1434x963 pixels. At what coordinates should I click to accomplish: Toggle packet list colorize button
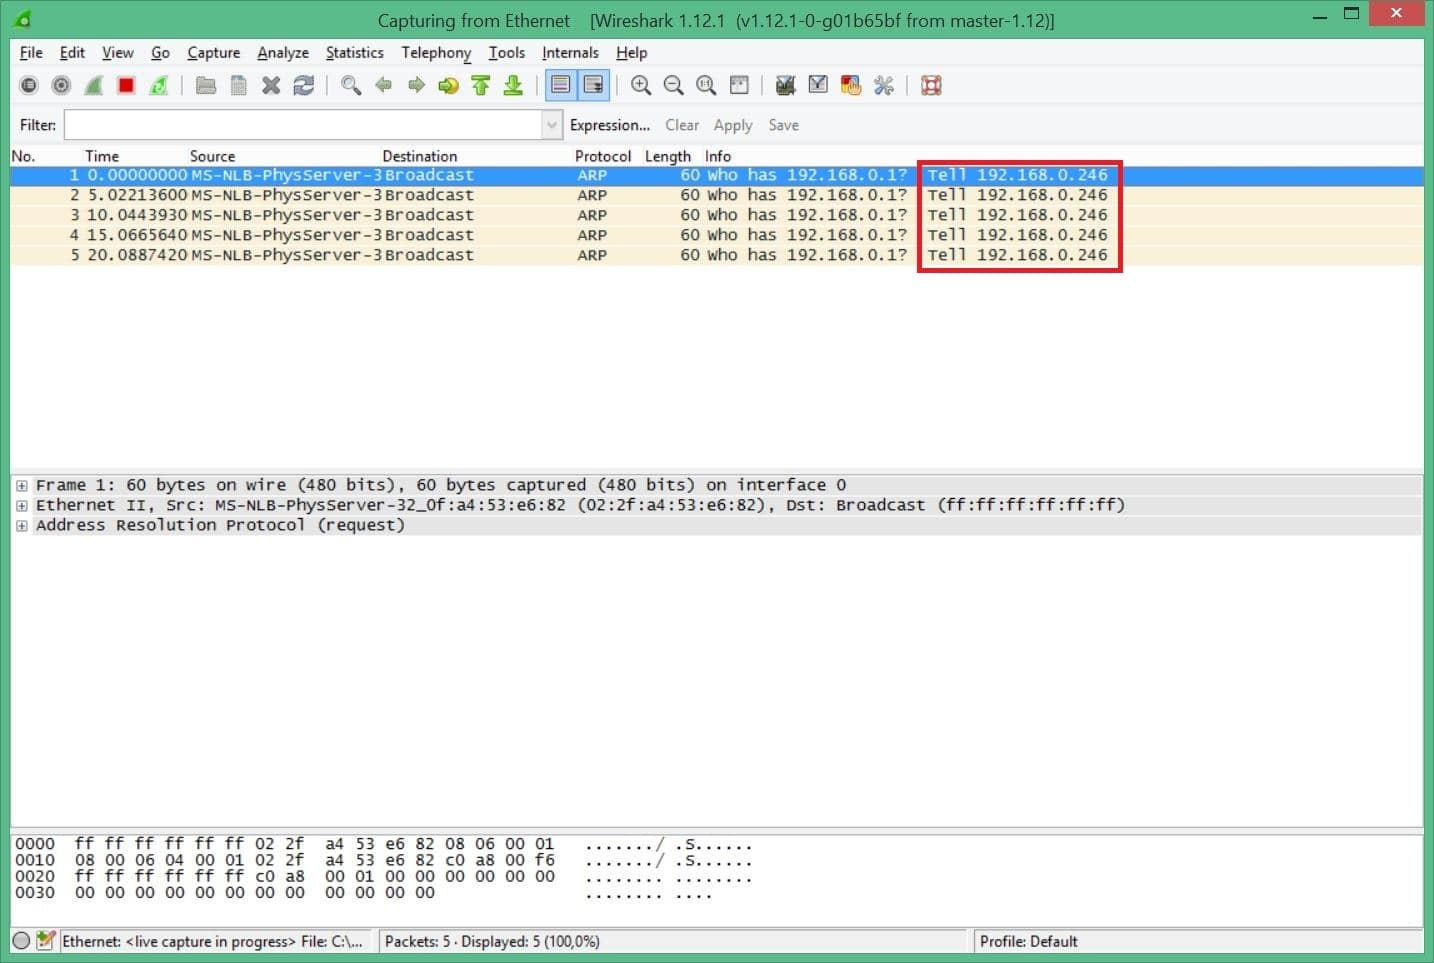pyautogui.click(x=561, y=86)
